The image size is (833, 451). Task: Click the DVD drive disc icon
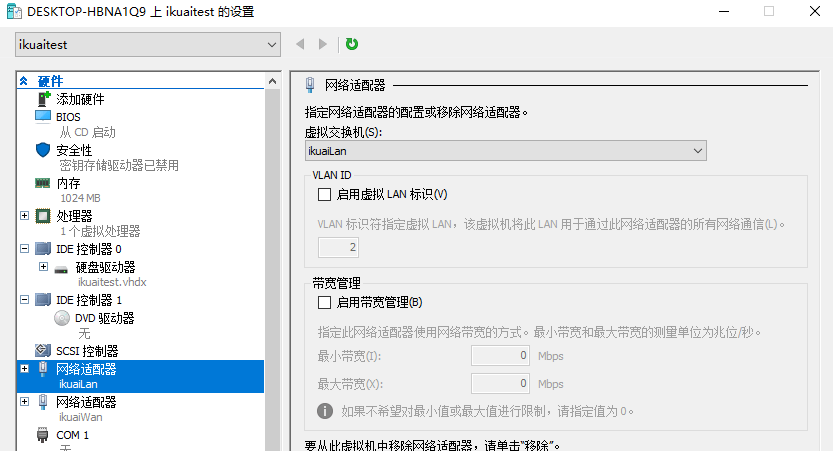(x=62, y=318)
